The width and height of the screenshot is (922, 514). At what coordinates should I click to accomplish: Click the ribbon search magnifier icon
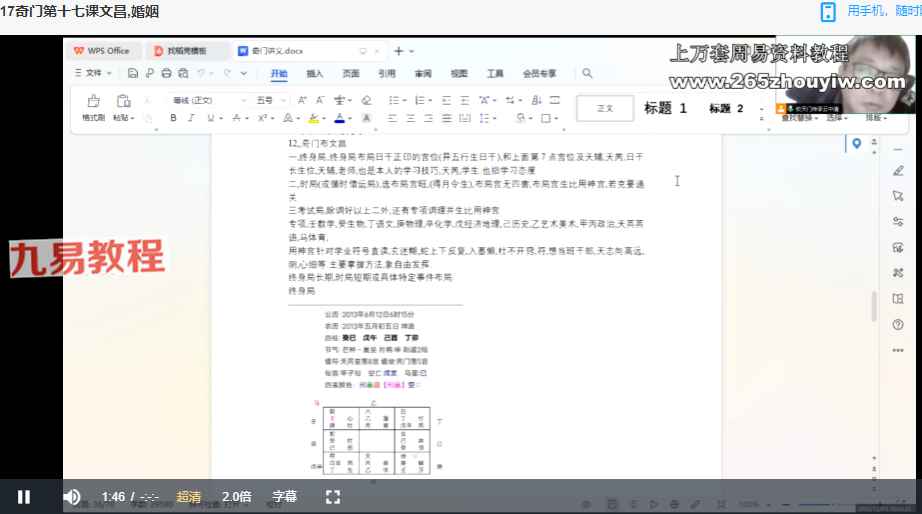587,73
